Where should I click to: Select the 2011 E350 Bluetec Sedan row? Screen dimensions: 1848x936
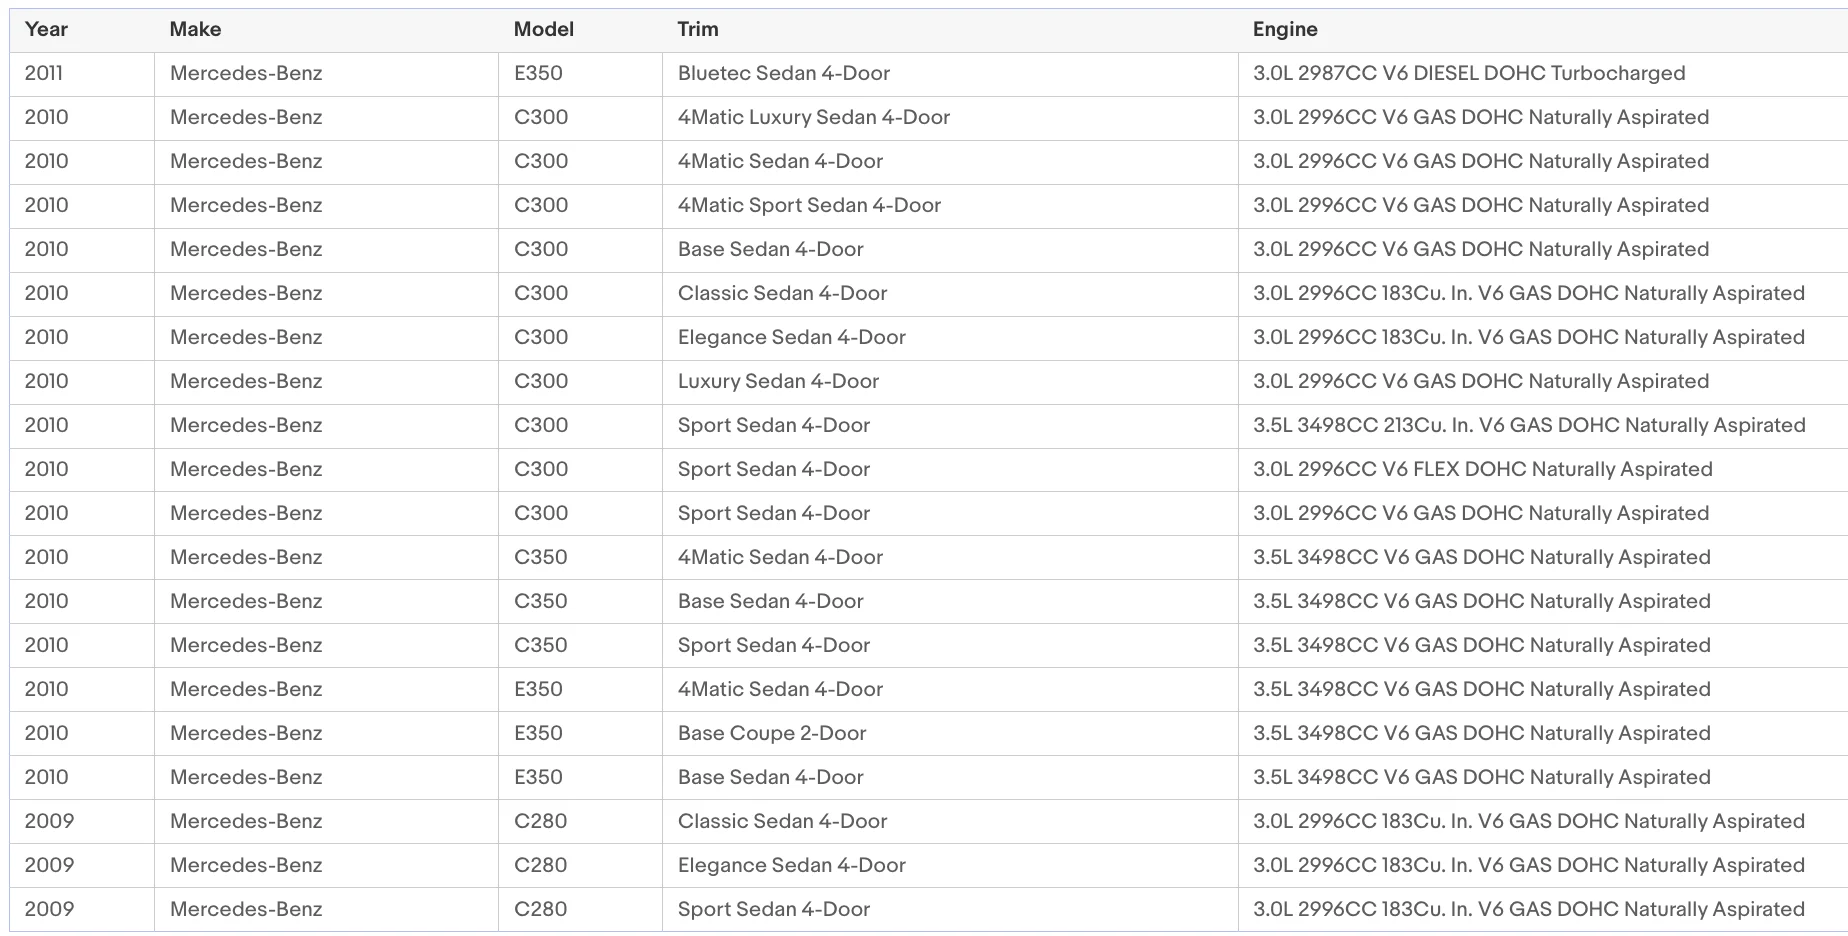[x=929, y=74]
